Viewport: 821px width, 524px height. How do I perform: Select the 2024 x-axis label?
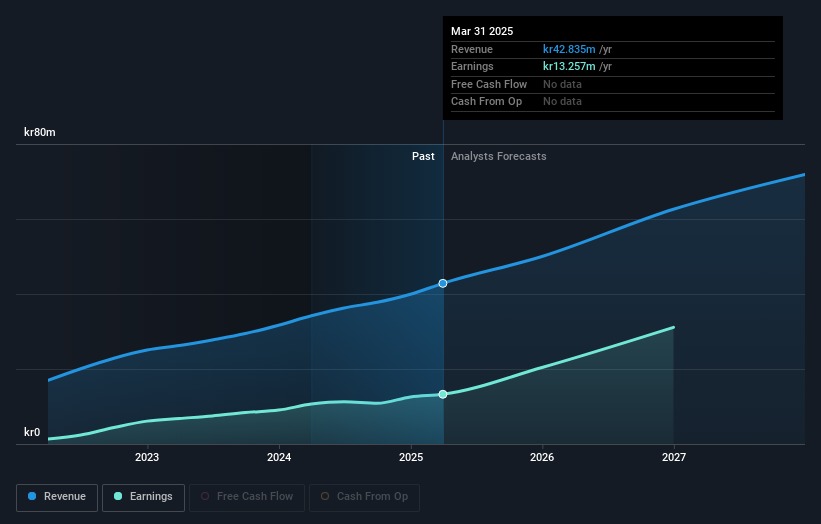tap(279, 457)
